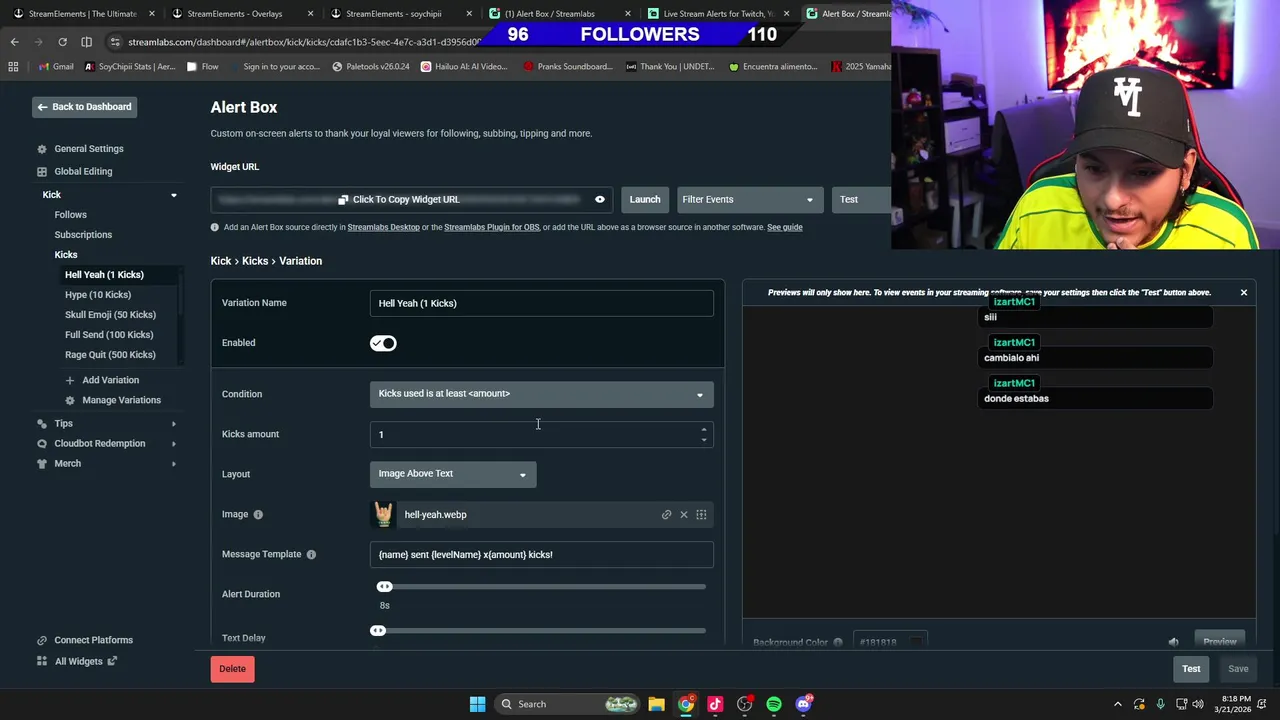Reload the page in browser

tap(62, 42)
